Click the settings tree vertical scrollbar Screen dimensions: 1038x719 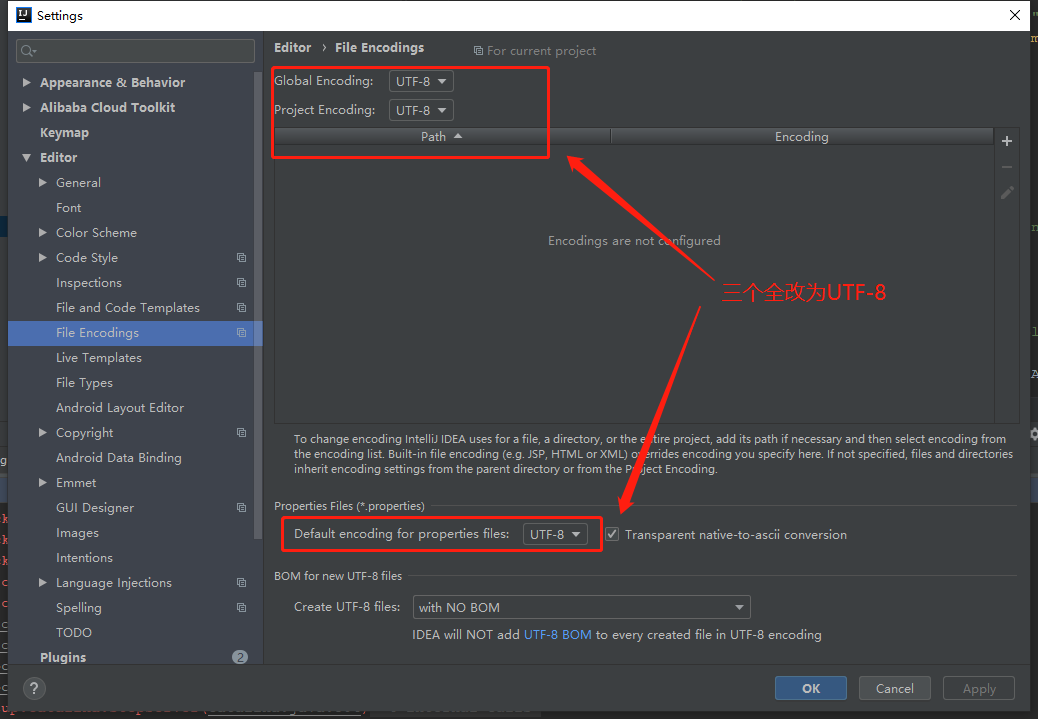[x=258, y=305]
